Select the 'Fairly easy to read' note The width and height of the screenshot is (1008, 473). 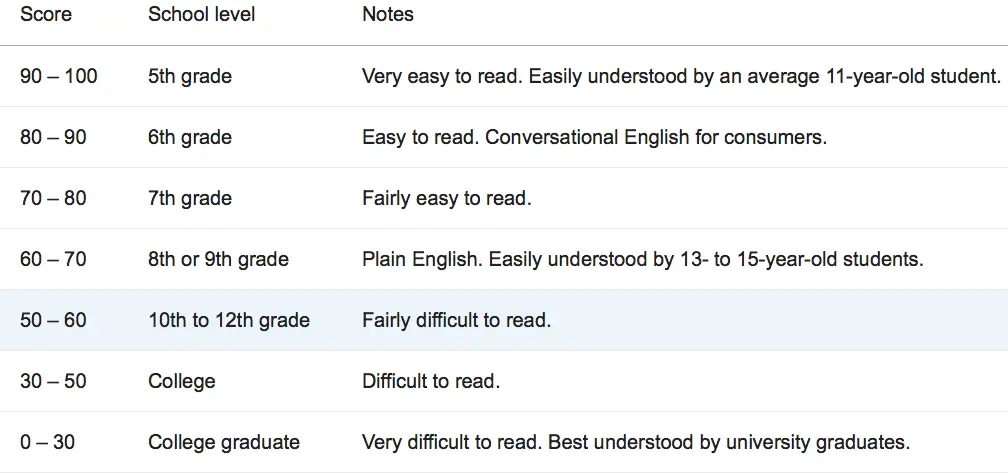pyautogui.click(x=446, y=198)
